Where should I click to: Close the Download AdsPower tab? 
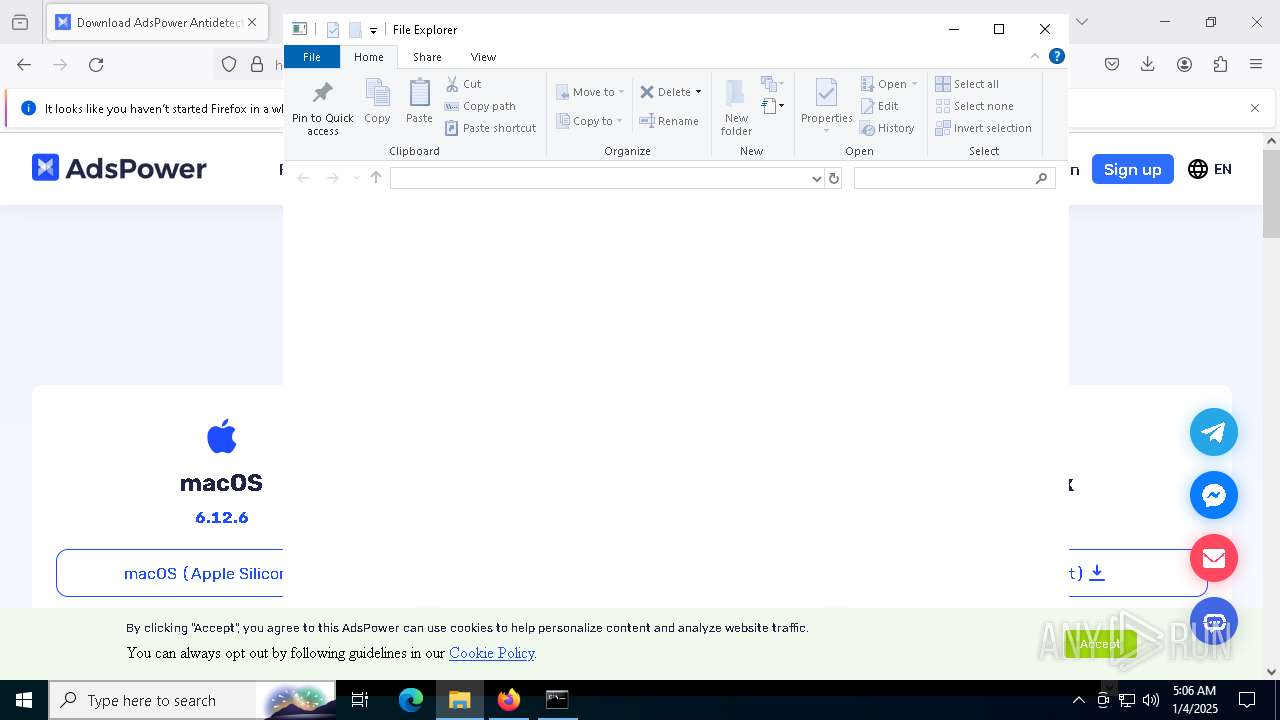(252, 22)
